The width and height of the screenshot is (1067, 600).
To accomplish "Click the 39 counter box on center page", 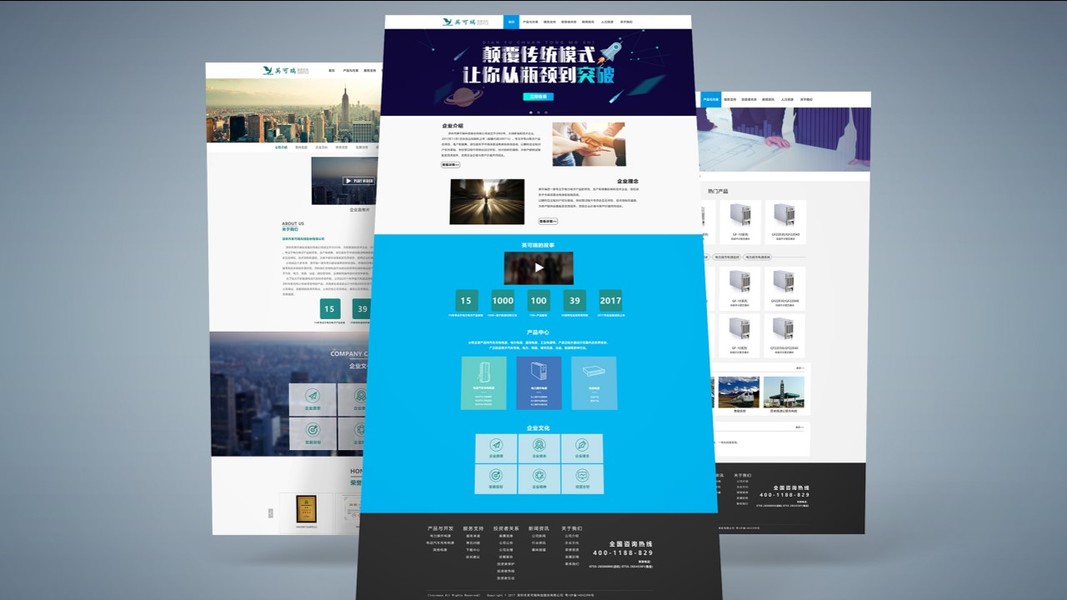I will (x=574, y=300).
